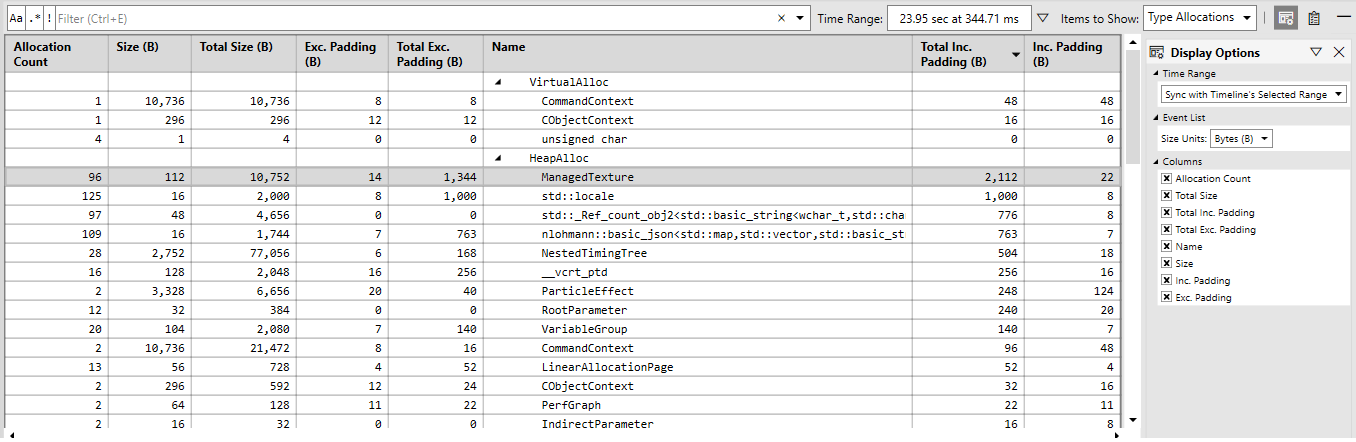The width and height of the screenshot is (1356, 442).
Task: Sort by Exc. Padding (B) column header
Action: [342, 54]
